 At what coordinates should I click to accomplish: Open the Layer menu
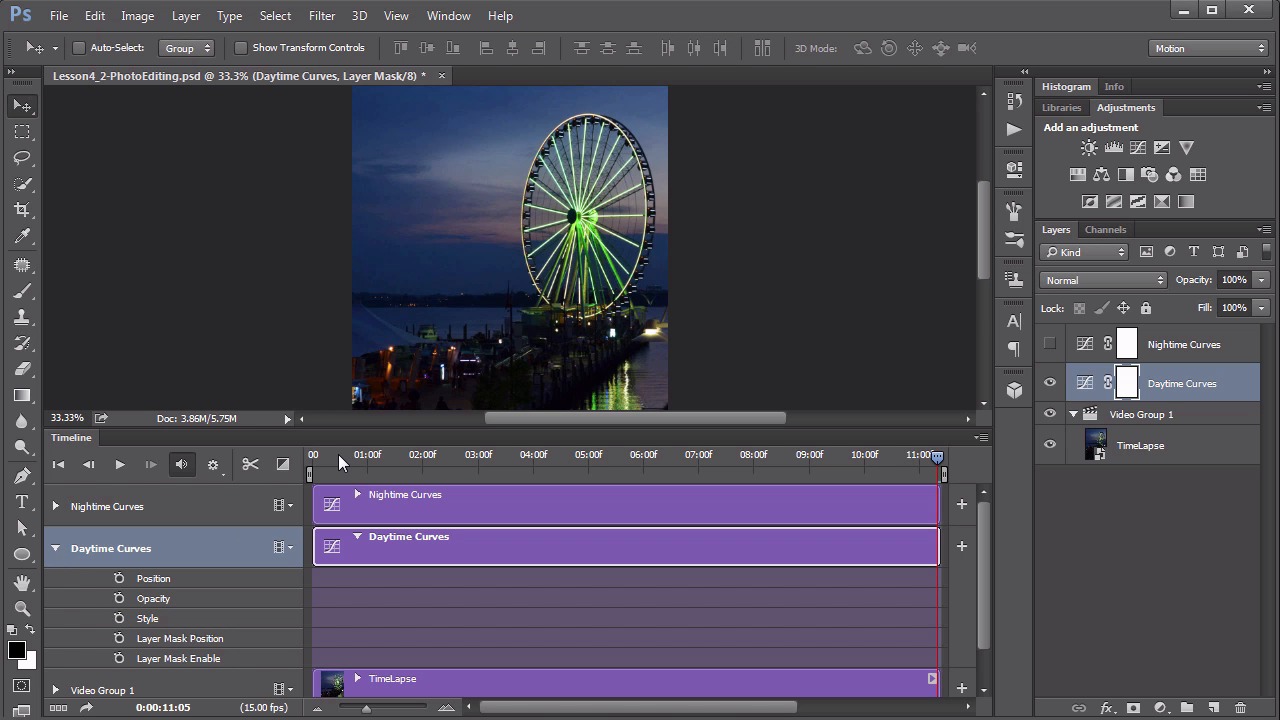185,16
